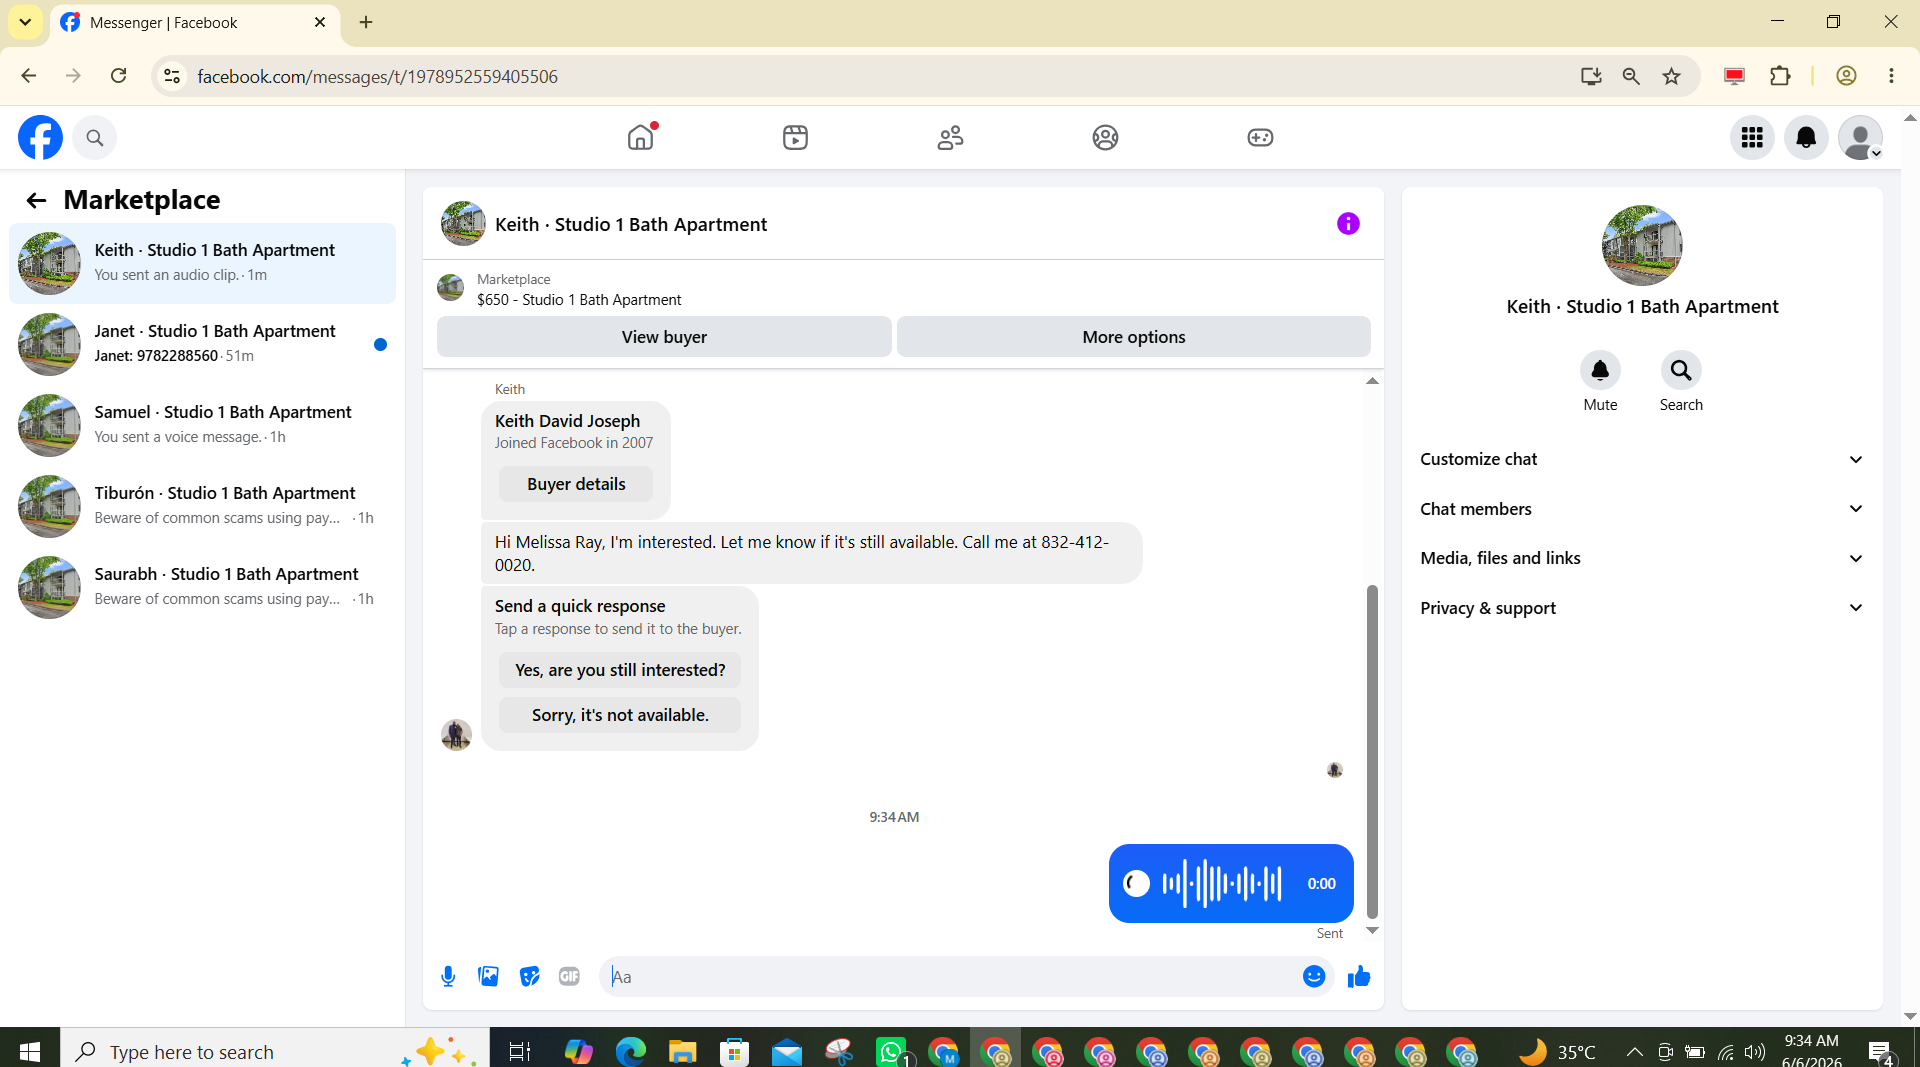Screen dimensions: 1920x1067
Task: Open the conversation information icon
Action: tap(1348, 224)
